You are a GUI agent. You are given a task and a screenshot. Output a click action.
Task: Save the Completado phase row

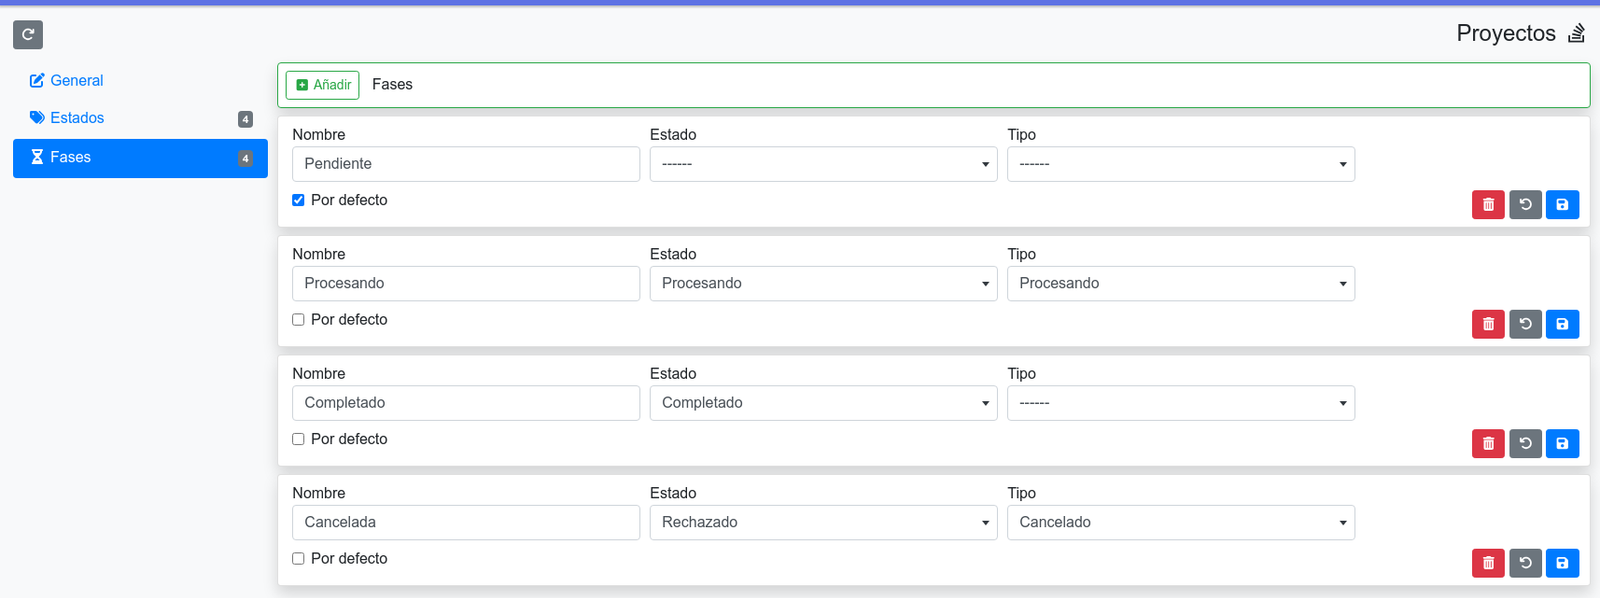(1562, 444)
